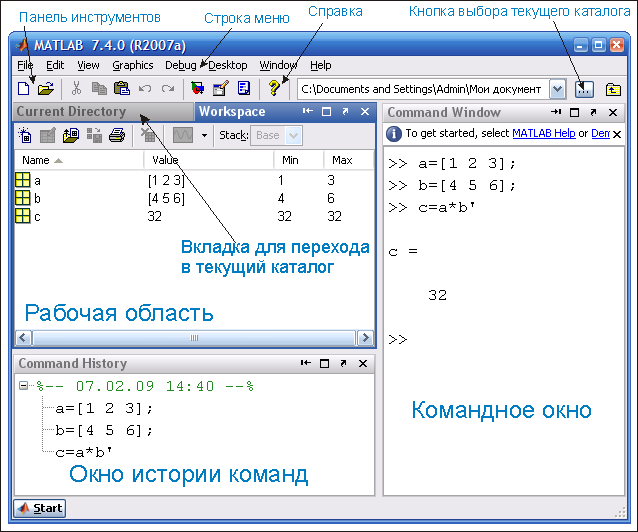638x532 pixels.
Task: Select variable a in Workspace
Action: click(194, 180)
